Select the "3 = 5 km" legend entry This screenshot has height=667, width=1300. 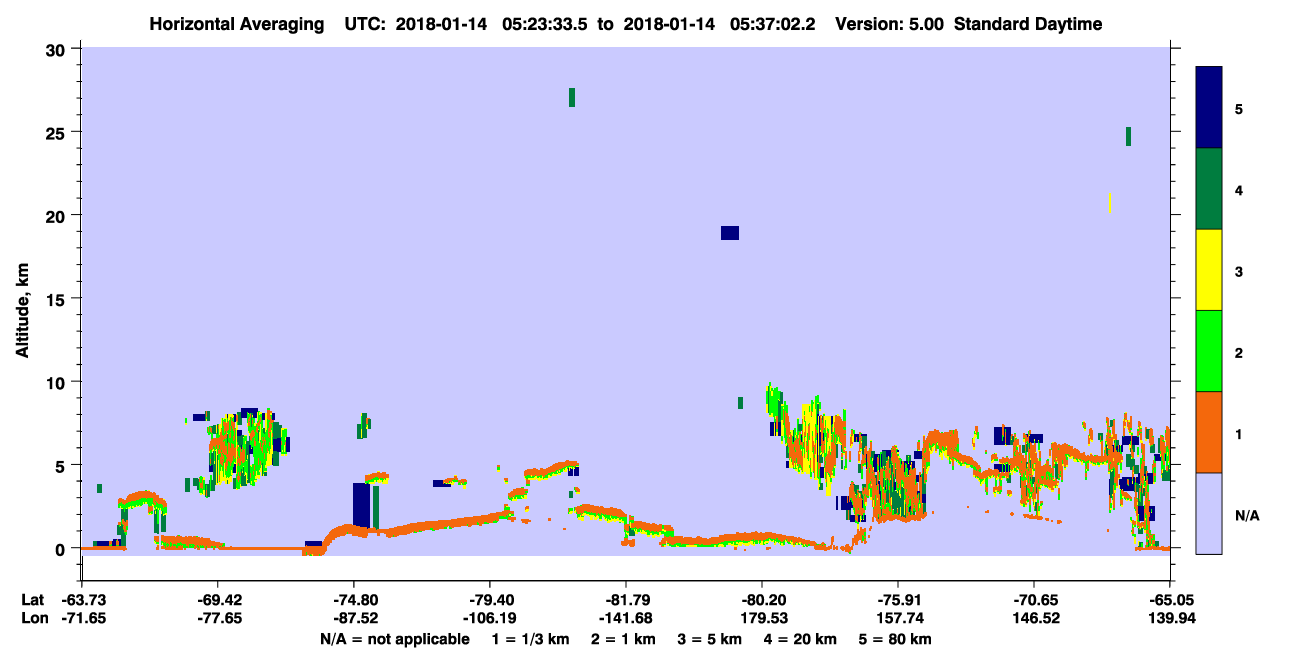coord(712,638)
